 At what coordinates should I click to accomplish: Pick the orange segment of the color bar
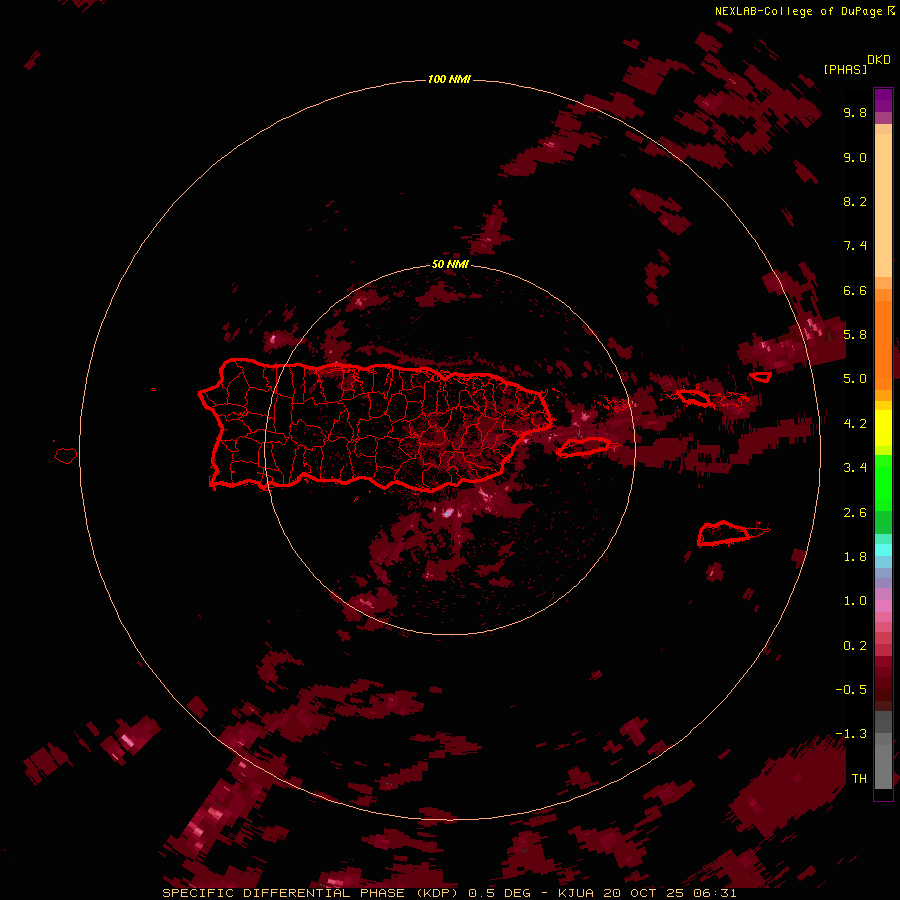[883, 344]
